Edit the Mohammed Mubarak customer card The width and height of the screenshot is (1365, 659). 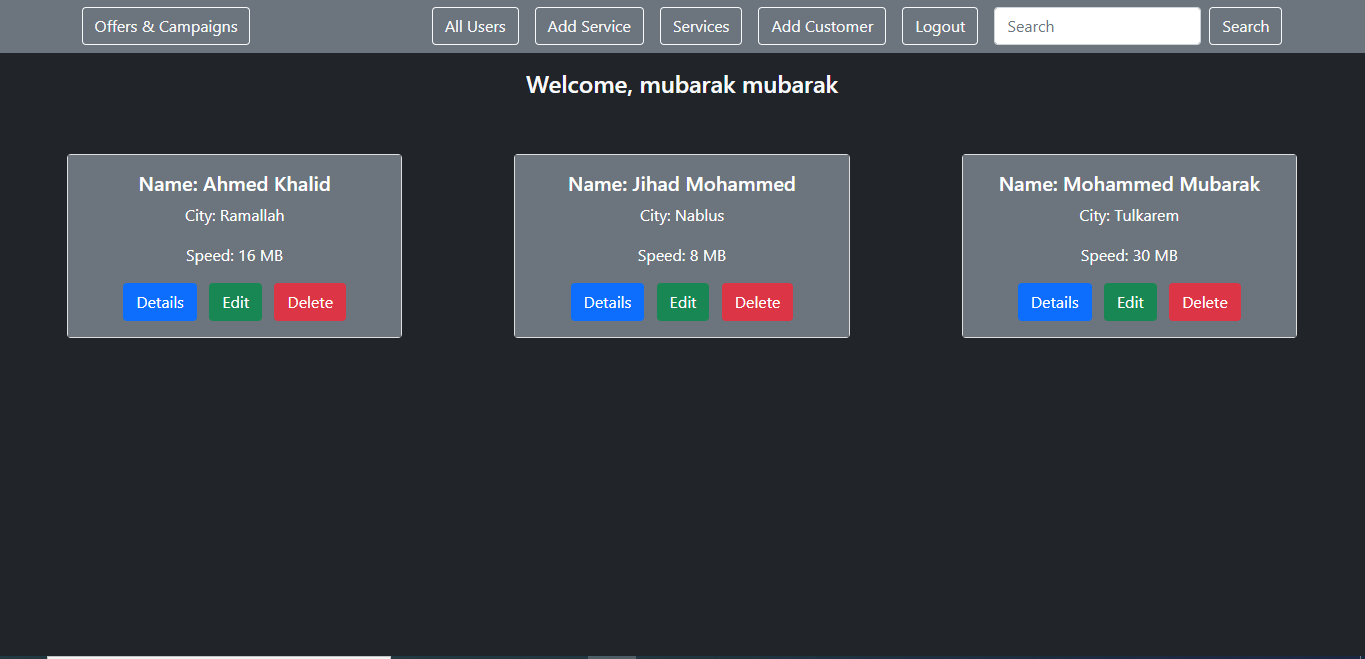[x=1130, y=302]
